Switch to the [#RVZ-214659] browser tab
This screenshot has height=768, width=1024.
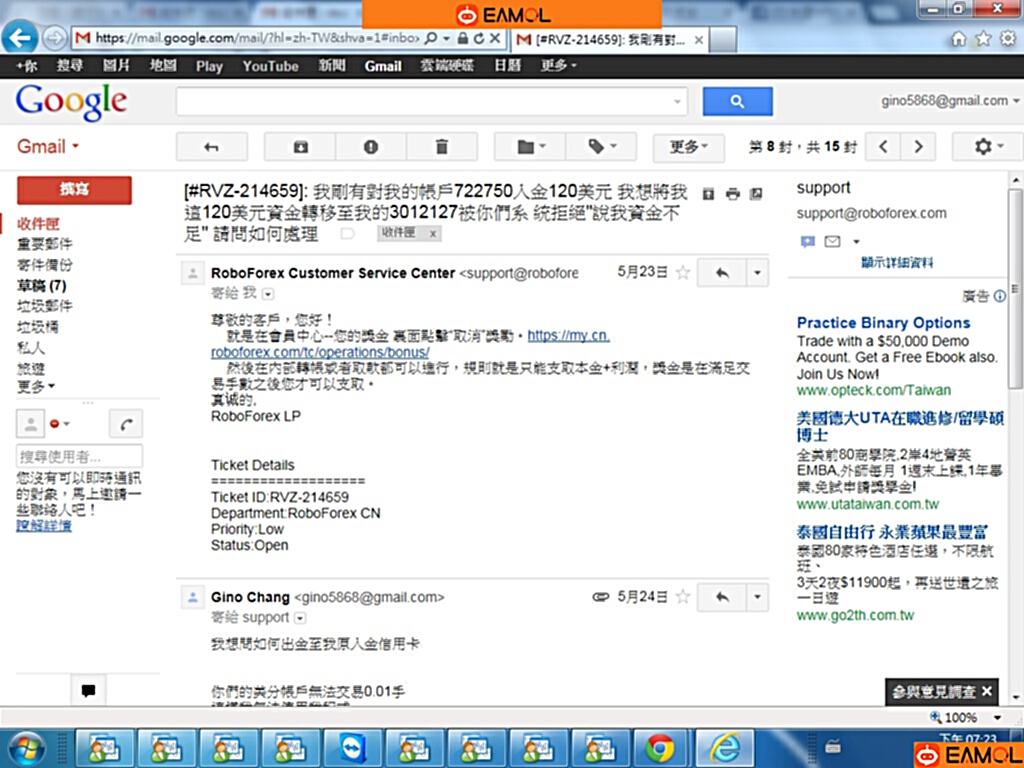coord(609,40)
